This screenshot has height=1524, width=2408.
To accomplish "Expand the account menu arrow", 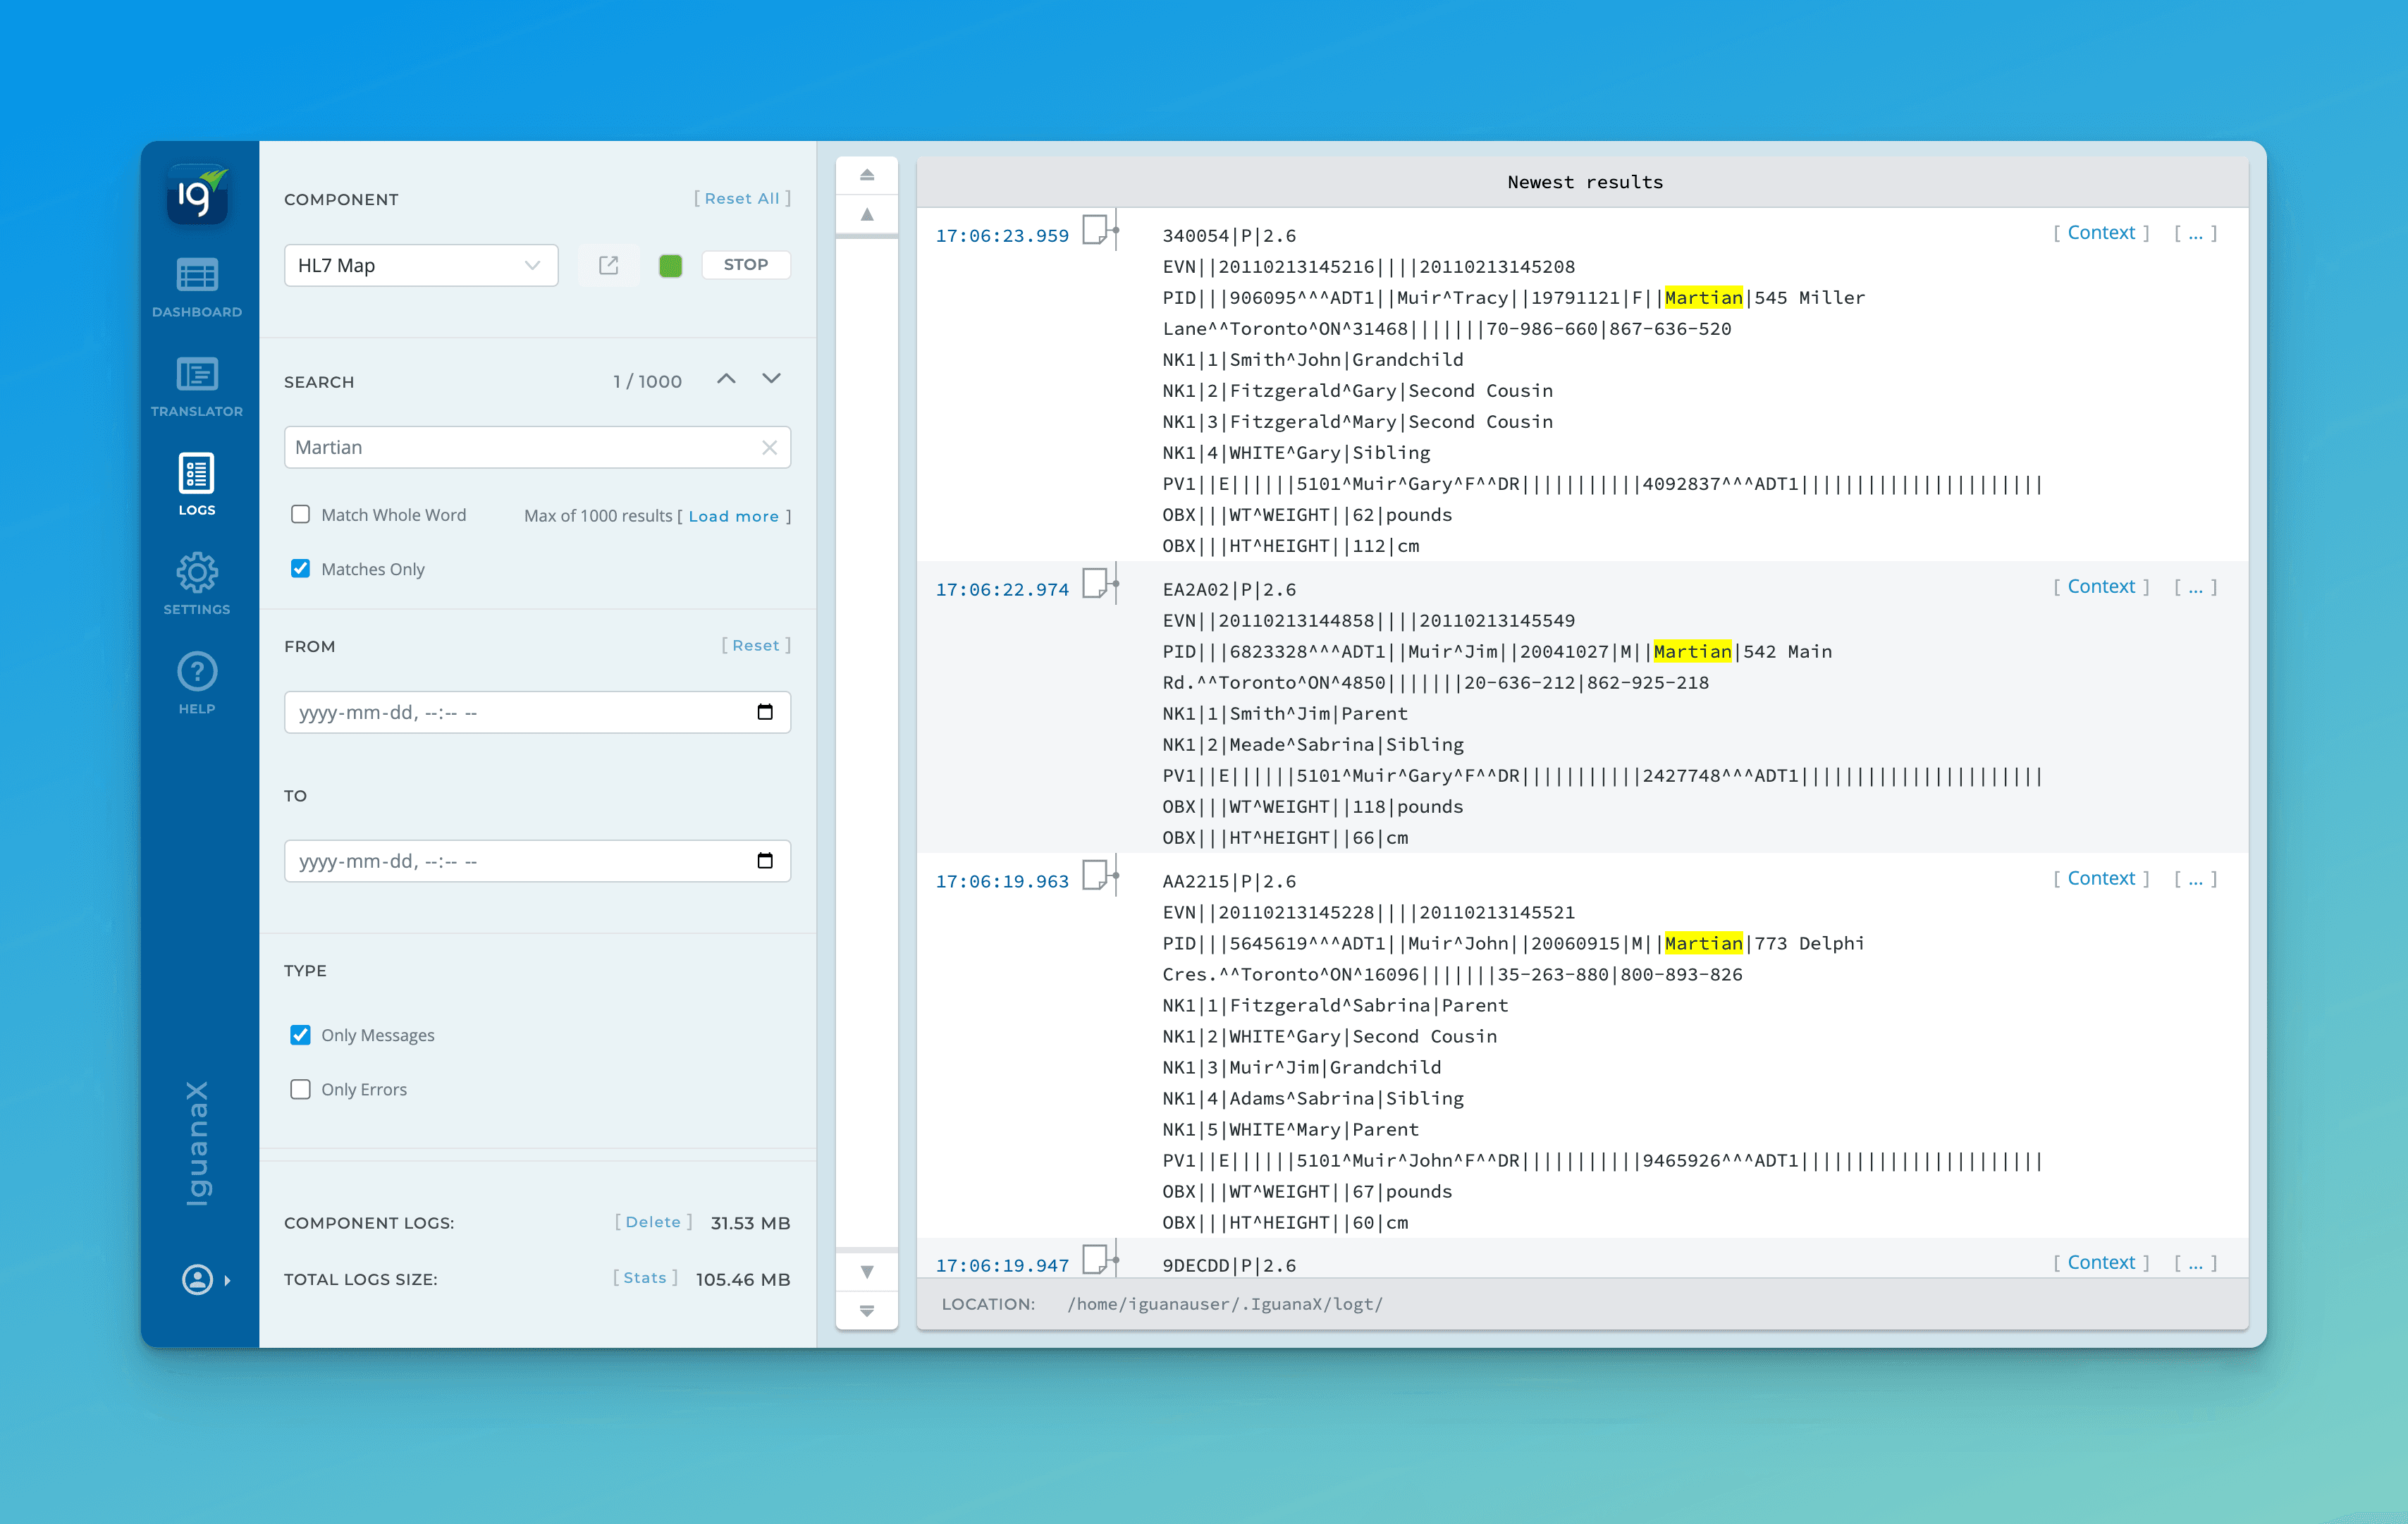I will click(x=228, y=1280).
